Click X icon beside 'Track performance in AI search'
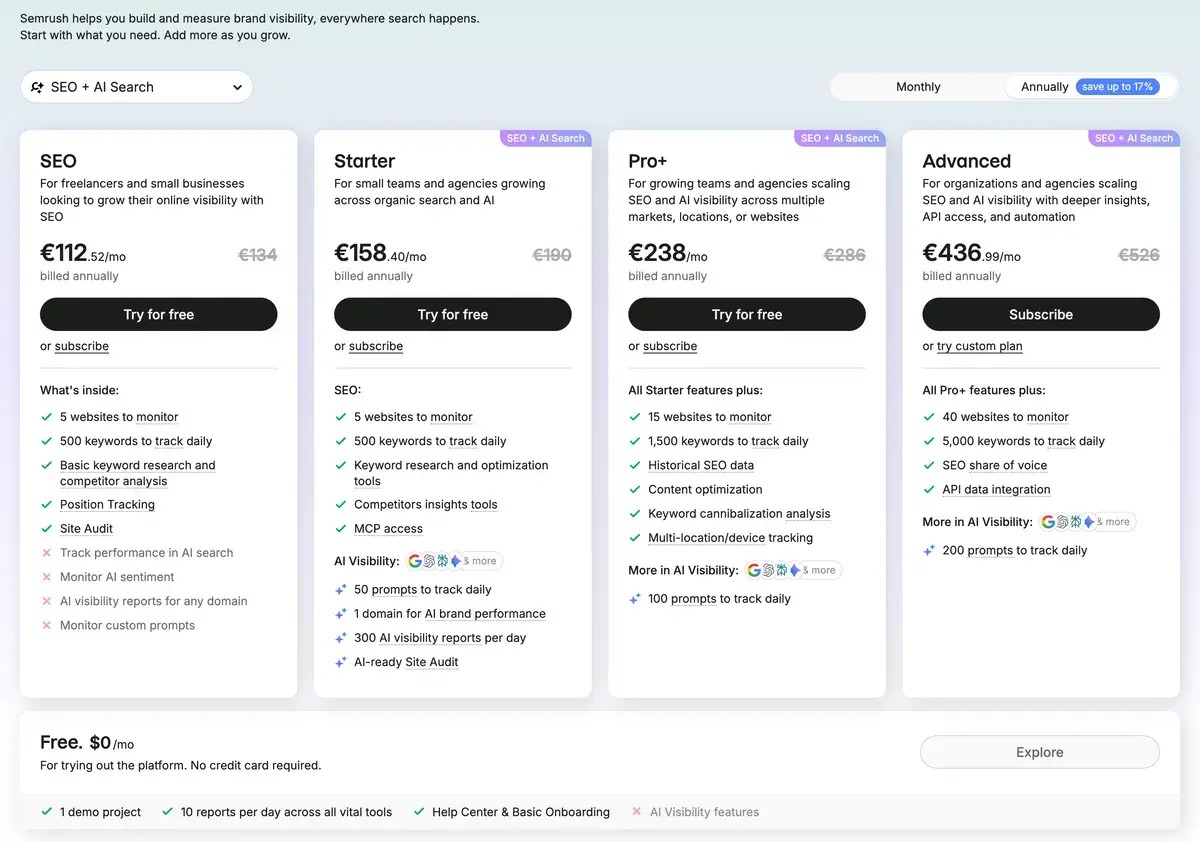 pyautogui.click(x=46, y=553)
